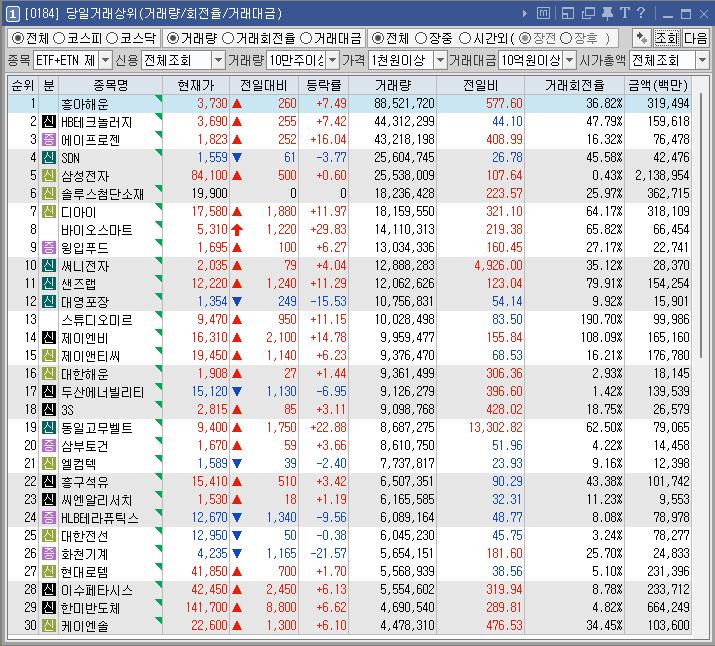Select the 코스닥 market radio button
Viewport: 715px width, 646px height.
112,38
